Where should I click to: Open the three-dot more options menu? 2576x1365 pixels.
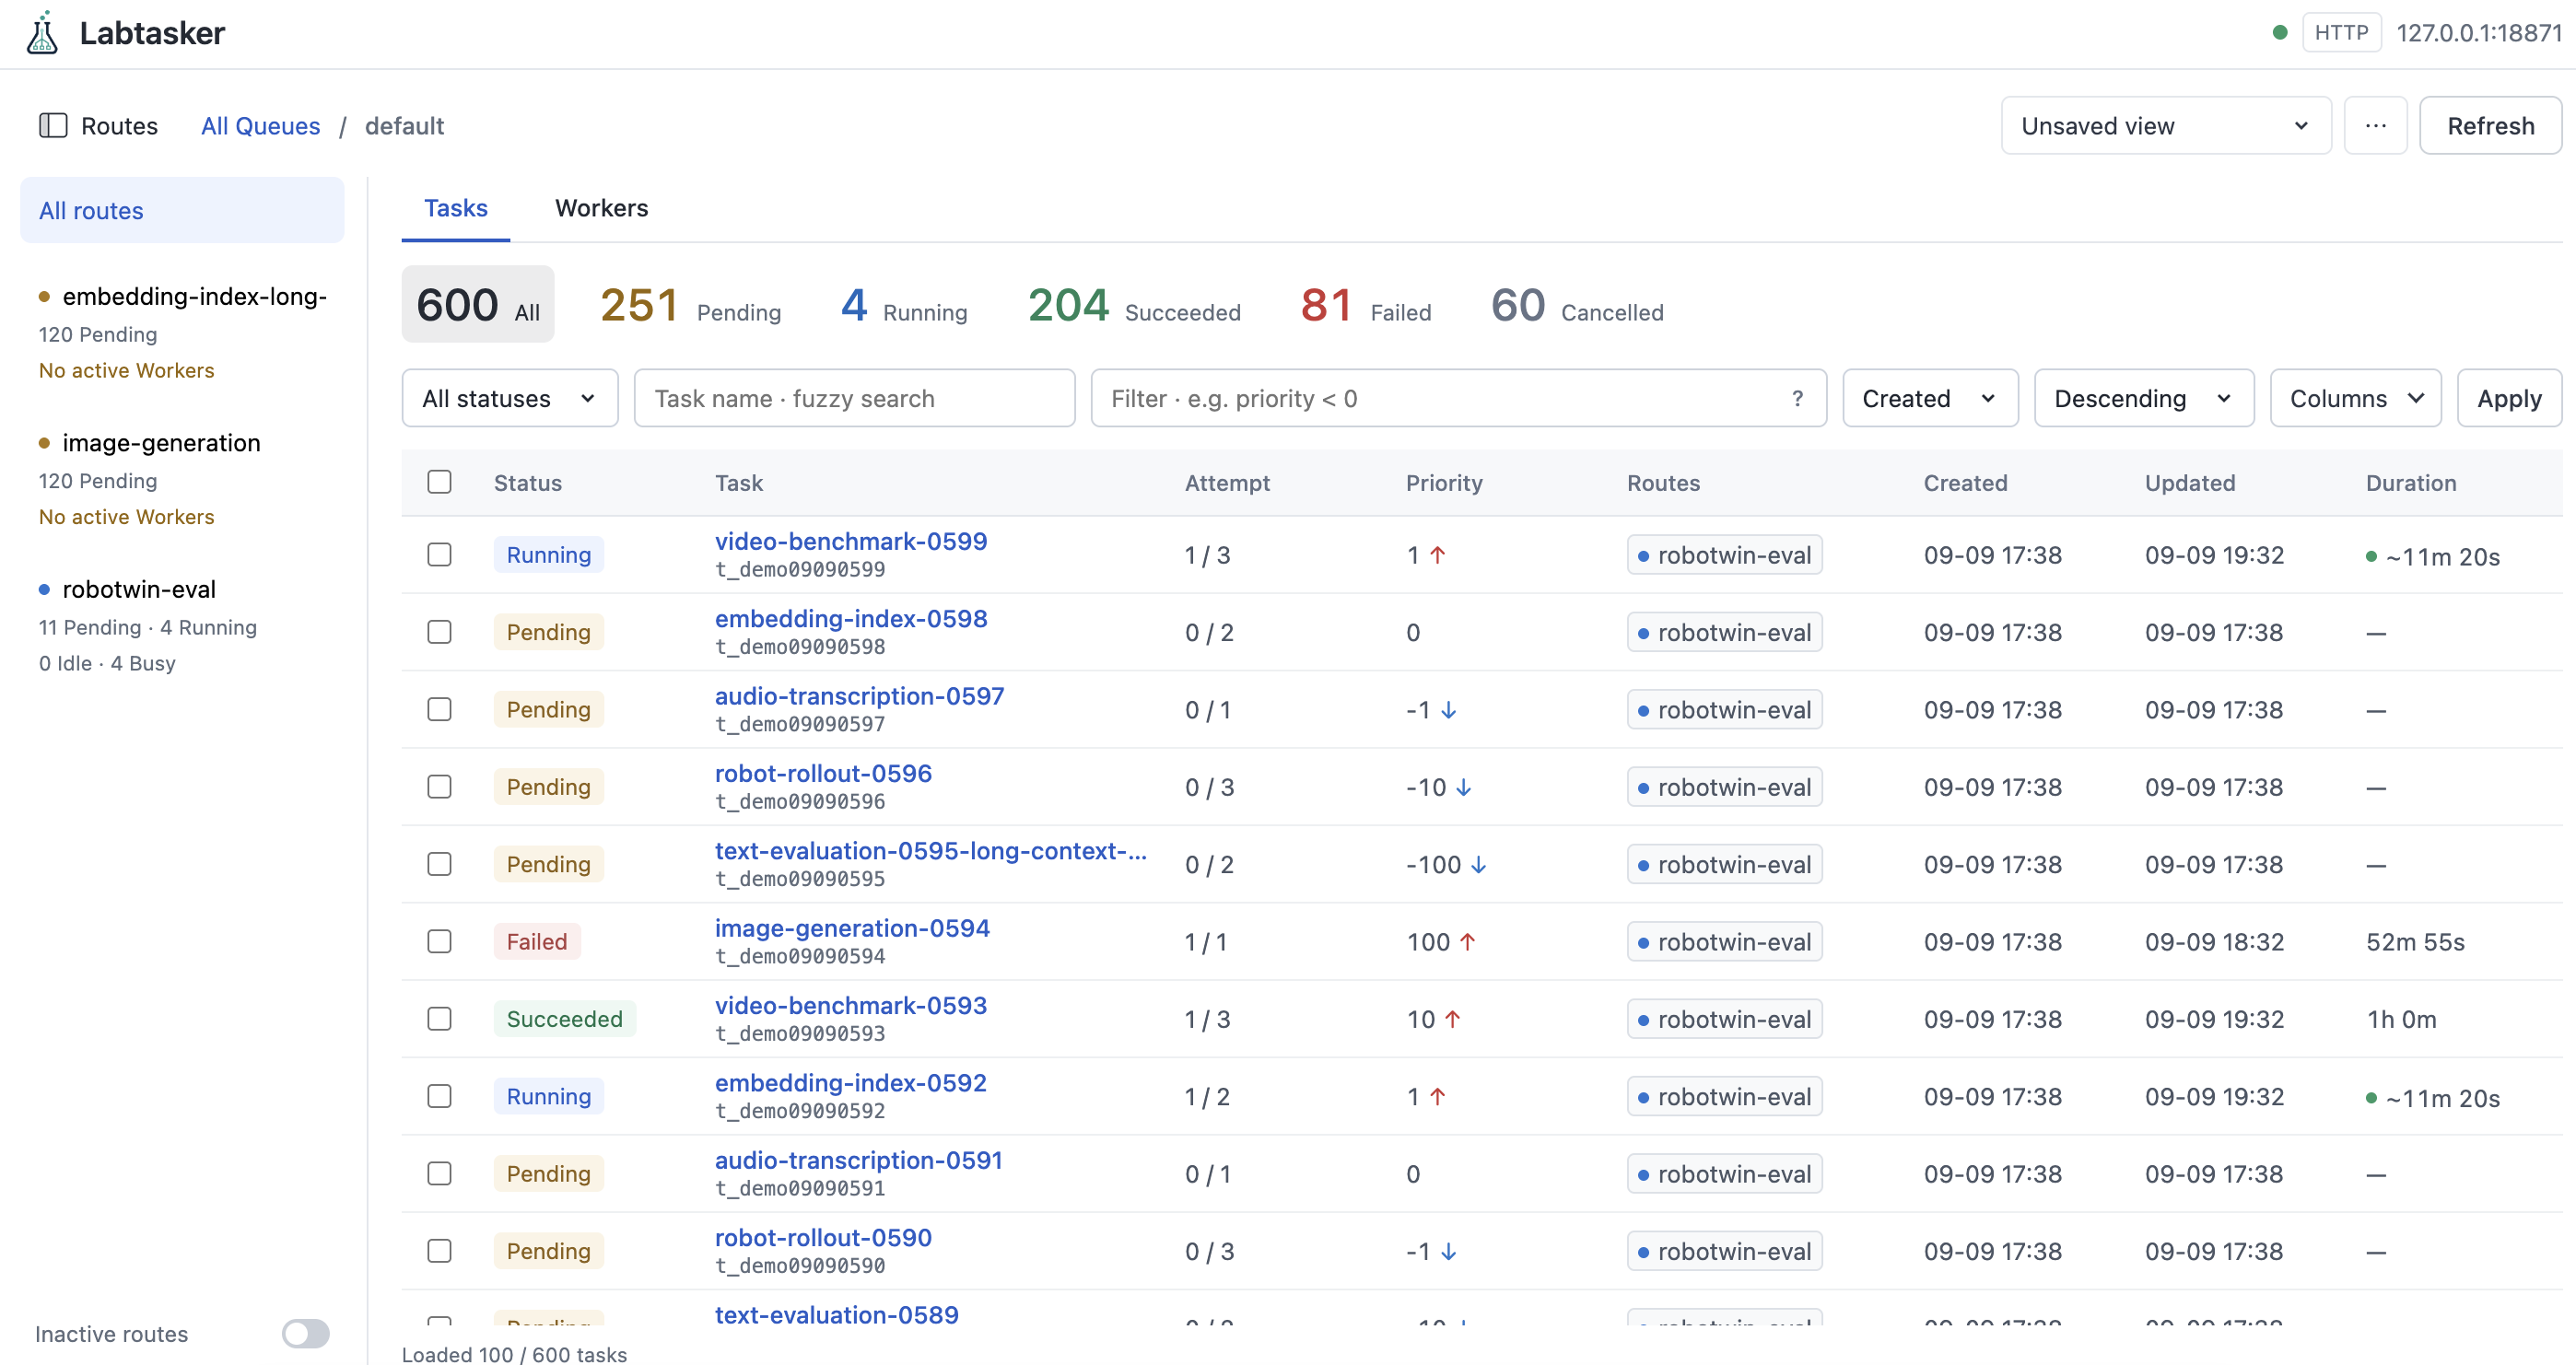2375,126
